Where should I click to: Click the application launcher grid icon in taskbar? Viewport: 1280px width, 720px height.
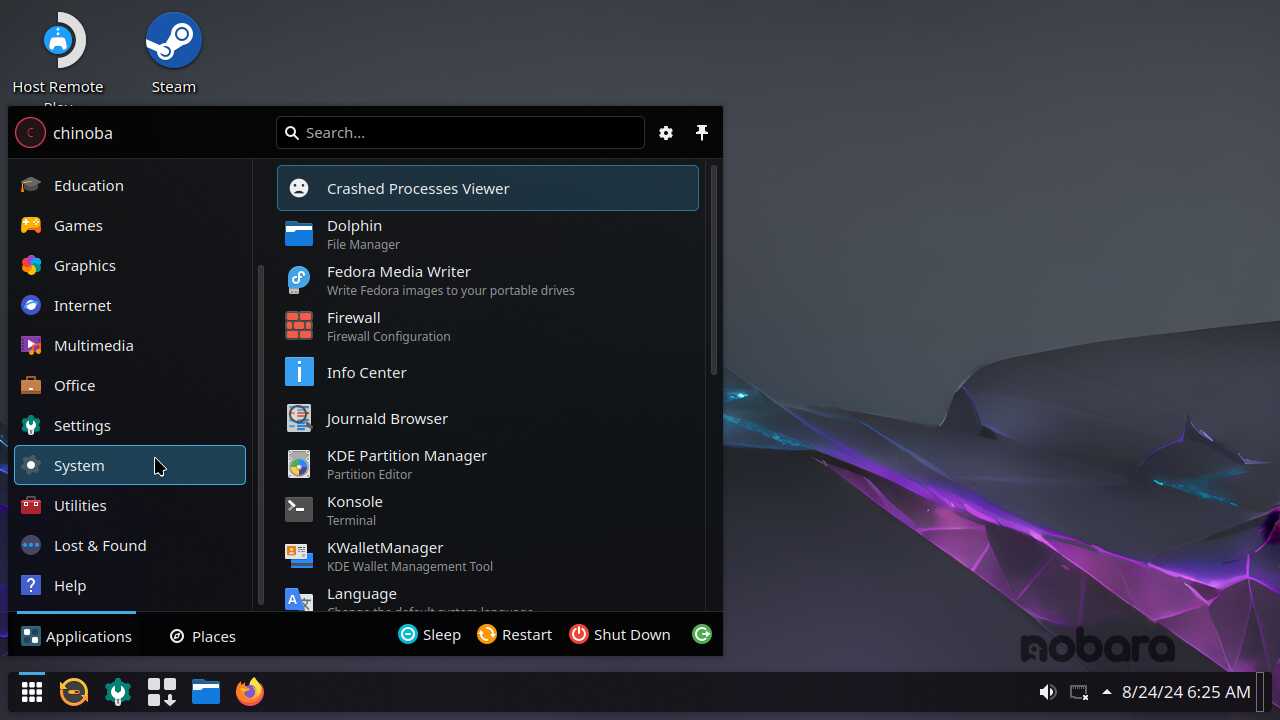(x=32, y=691)
